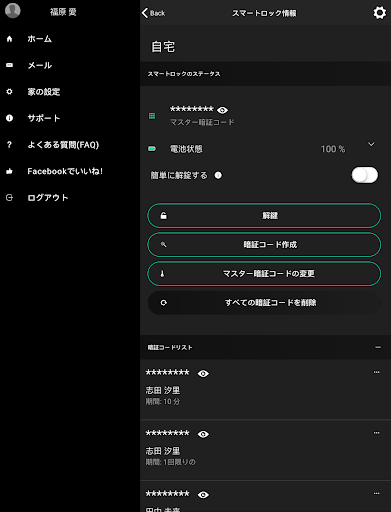Viewport: 391px width, 512px height.
Task: Click the question mark FAQ icon
Action: pyautogui.click(x=9, y=145)
